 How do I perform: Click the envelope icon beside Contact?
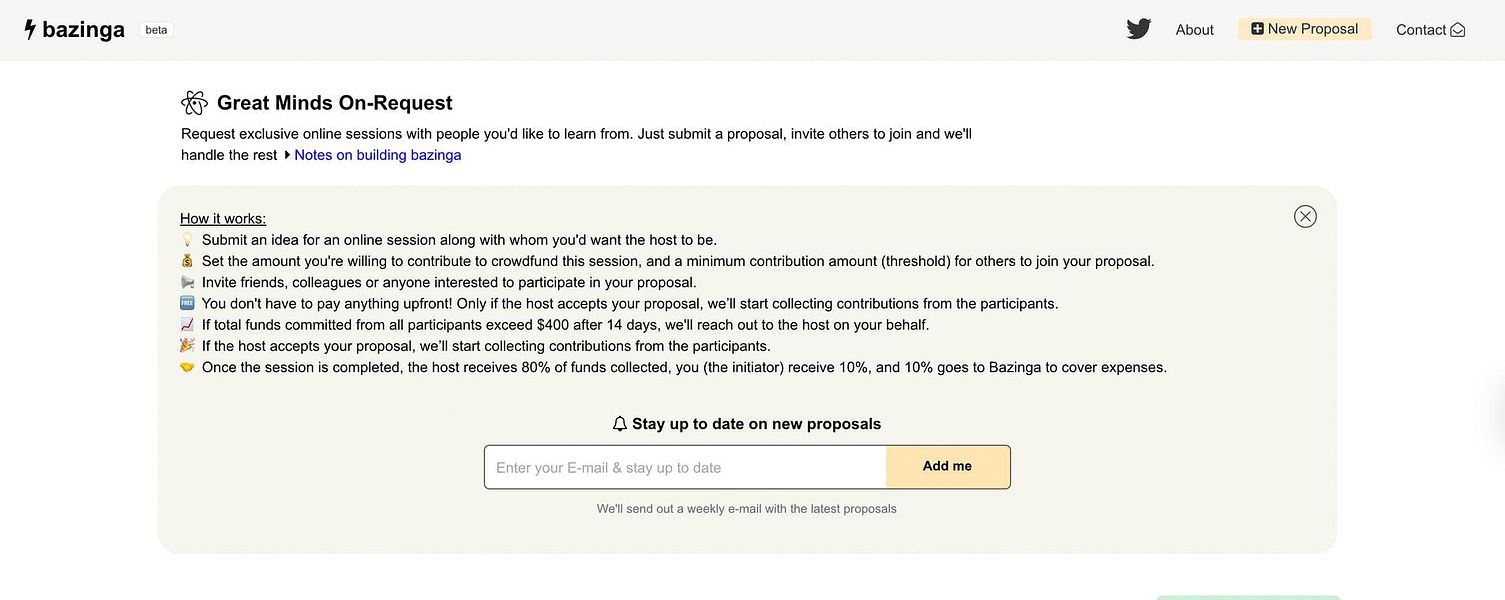click(x=1458, y=30)
